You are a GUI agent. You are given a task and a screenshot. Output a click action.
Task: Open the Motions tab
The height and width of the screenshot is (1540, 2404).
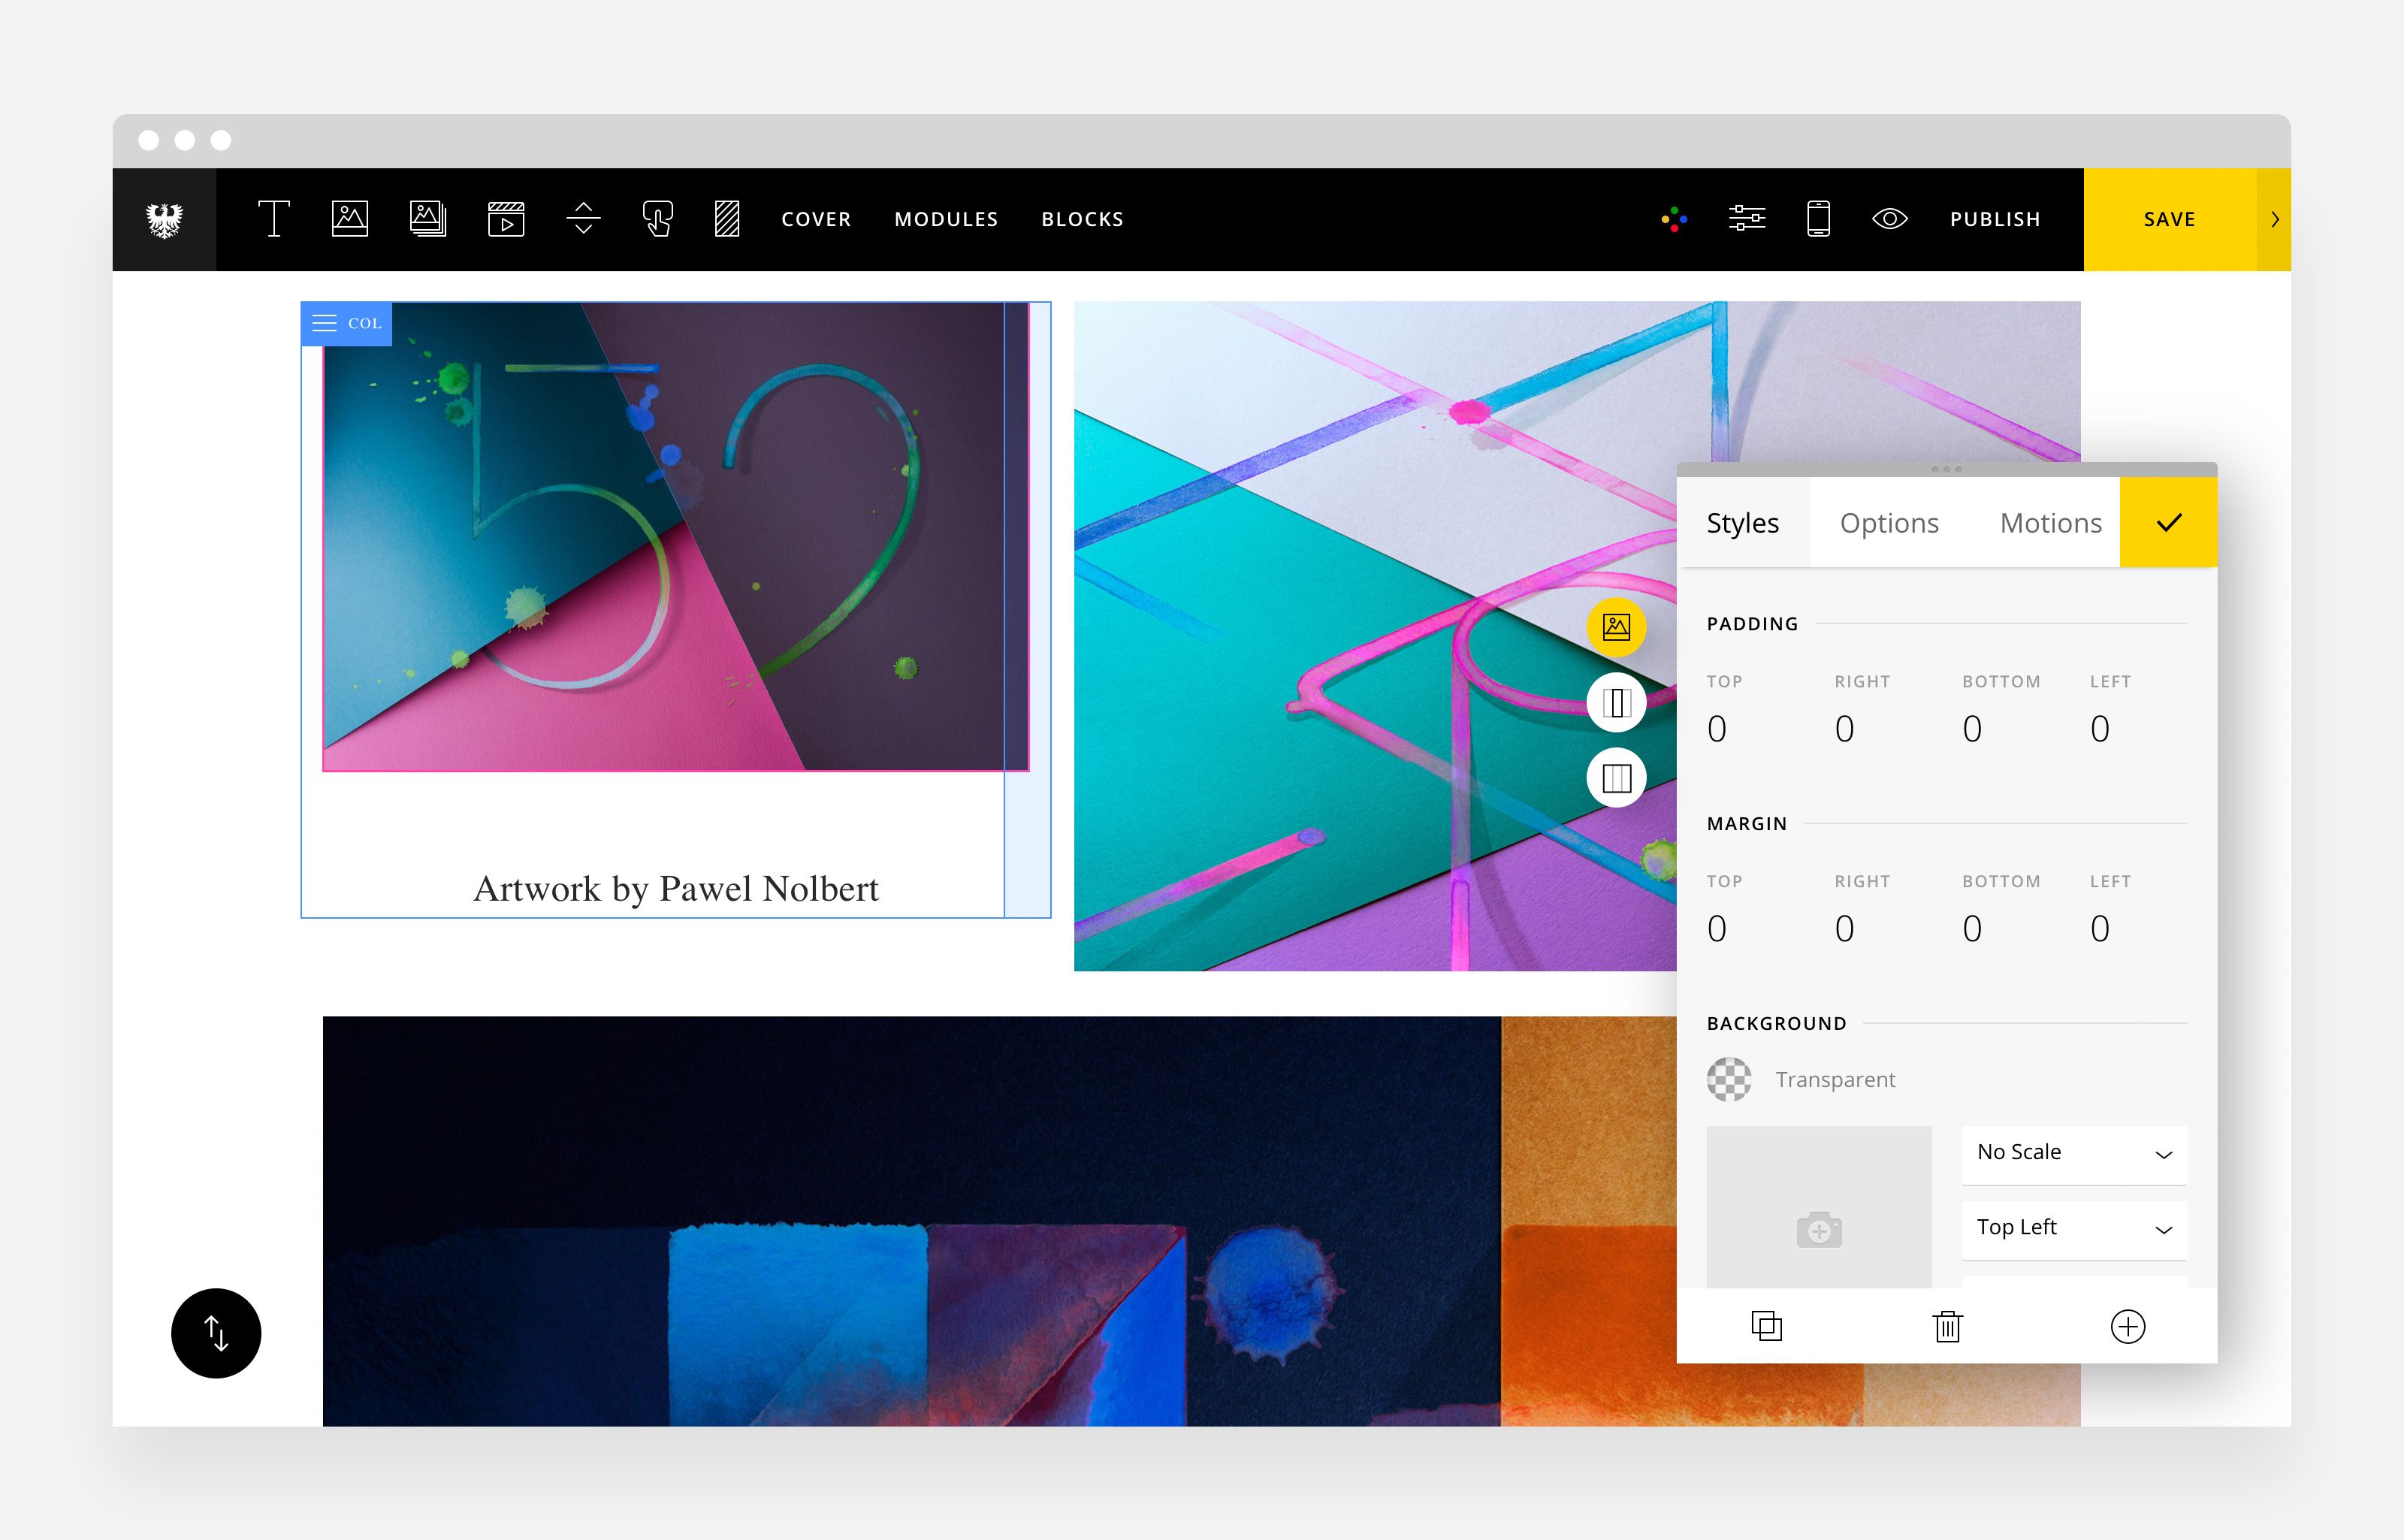click(x=2050, y=523)
